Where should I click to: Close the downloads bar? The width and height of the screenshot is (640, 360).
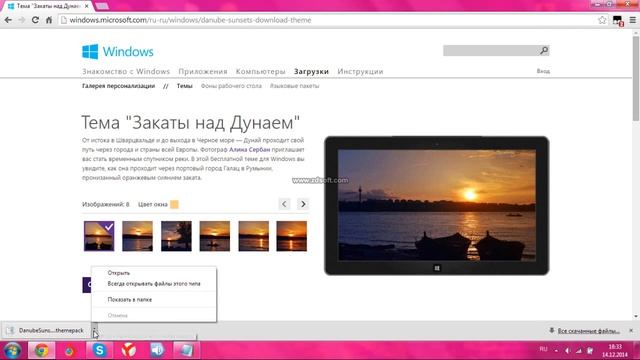point(631,330)
